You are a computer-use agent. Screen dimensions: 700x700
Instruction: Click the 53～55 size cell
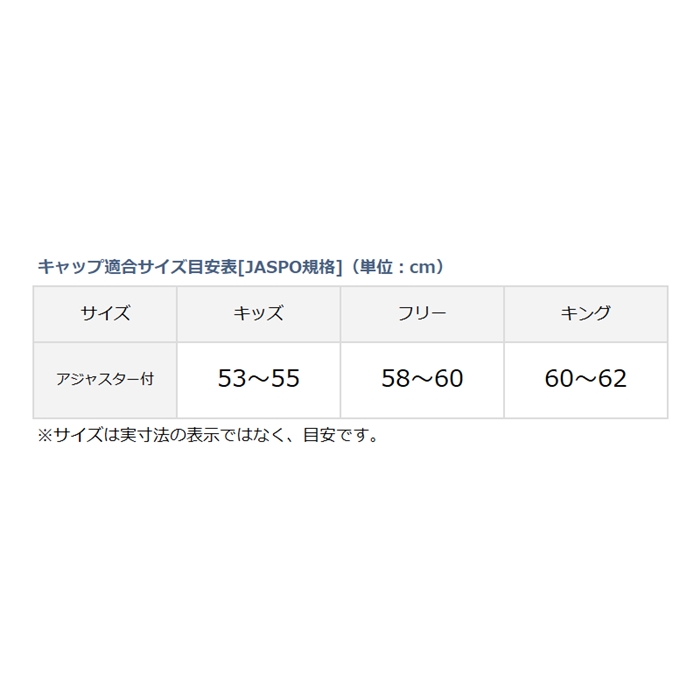pyautogui.click(x=258, y=380)
